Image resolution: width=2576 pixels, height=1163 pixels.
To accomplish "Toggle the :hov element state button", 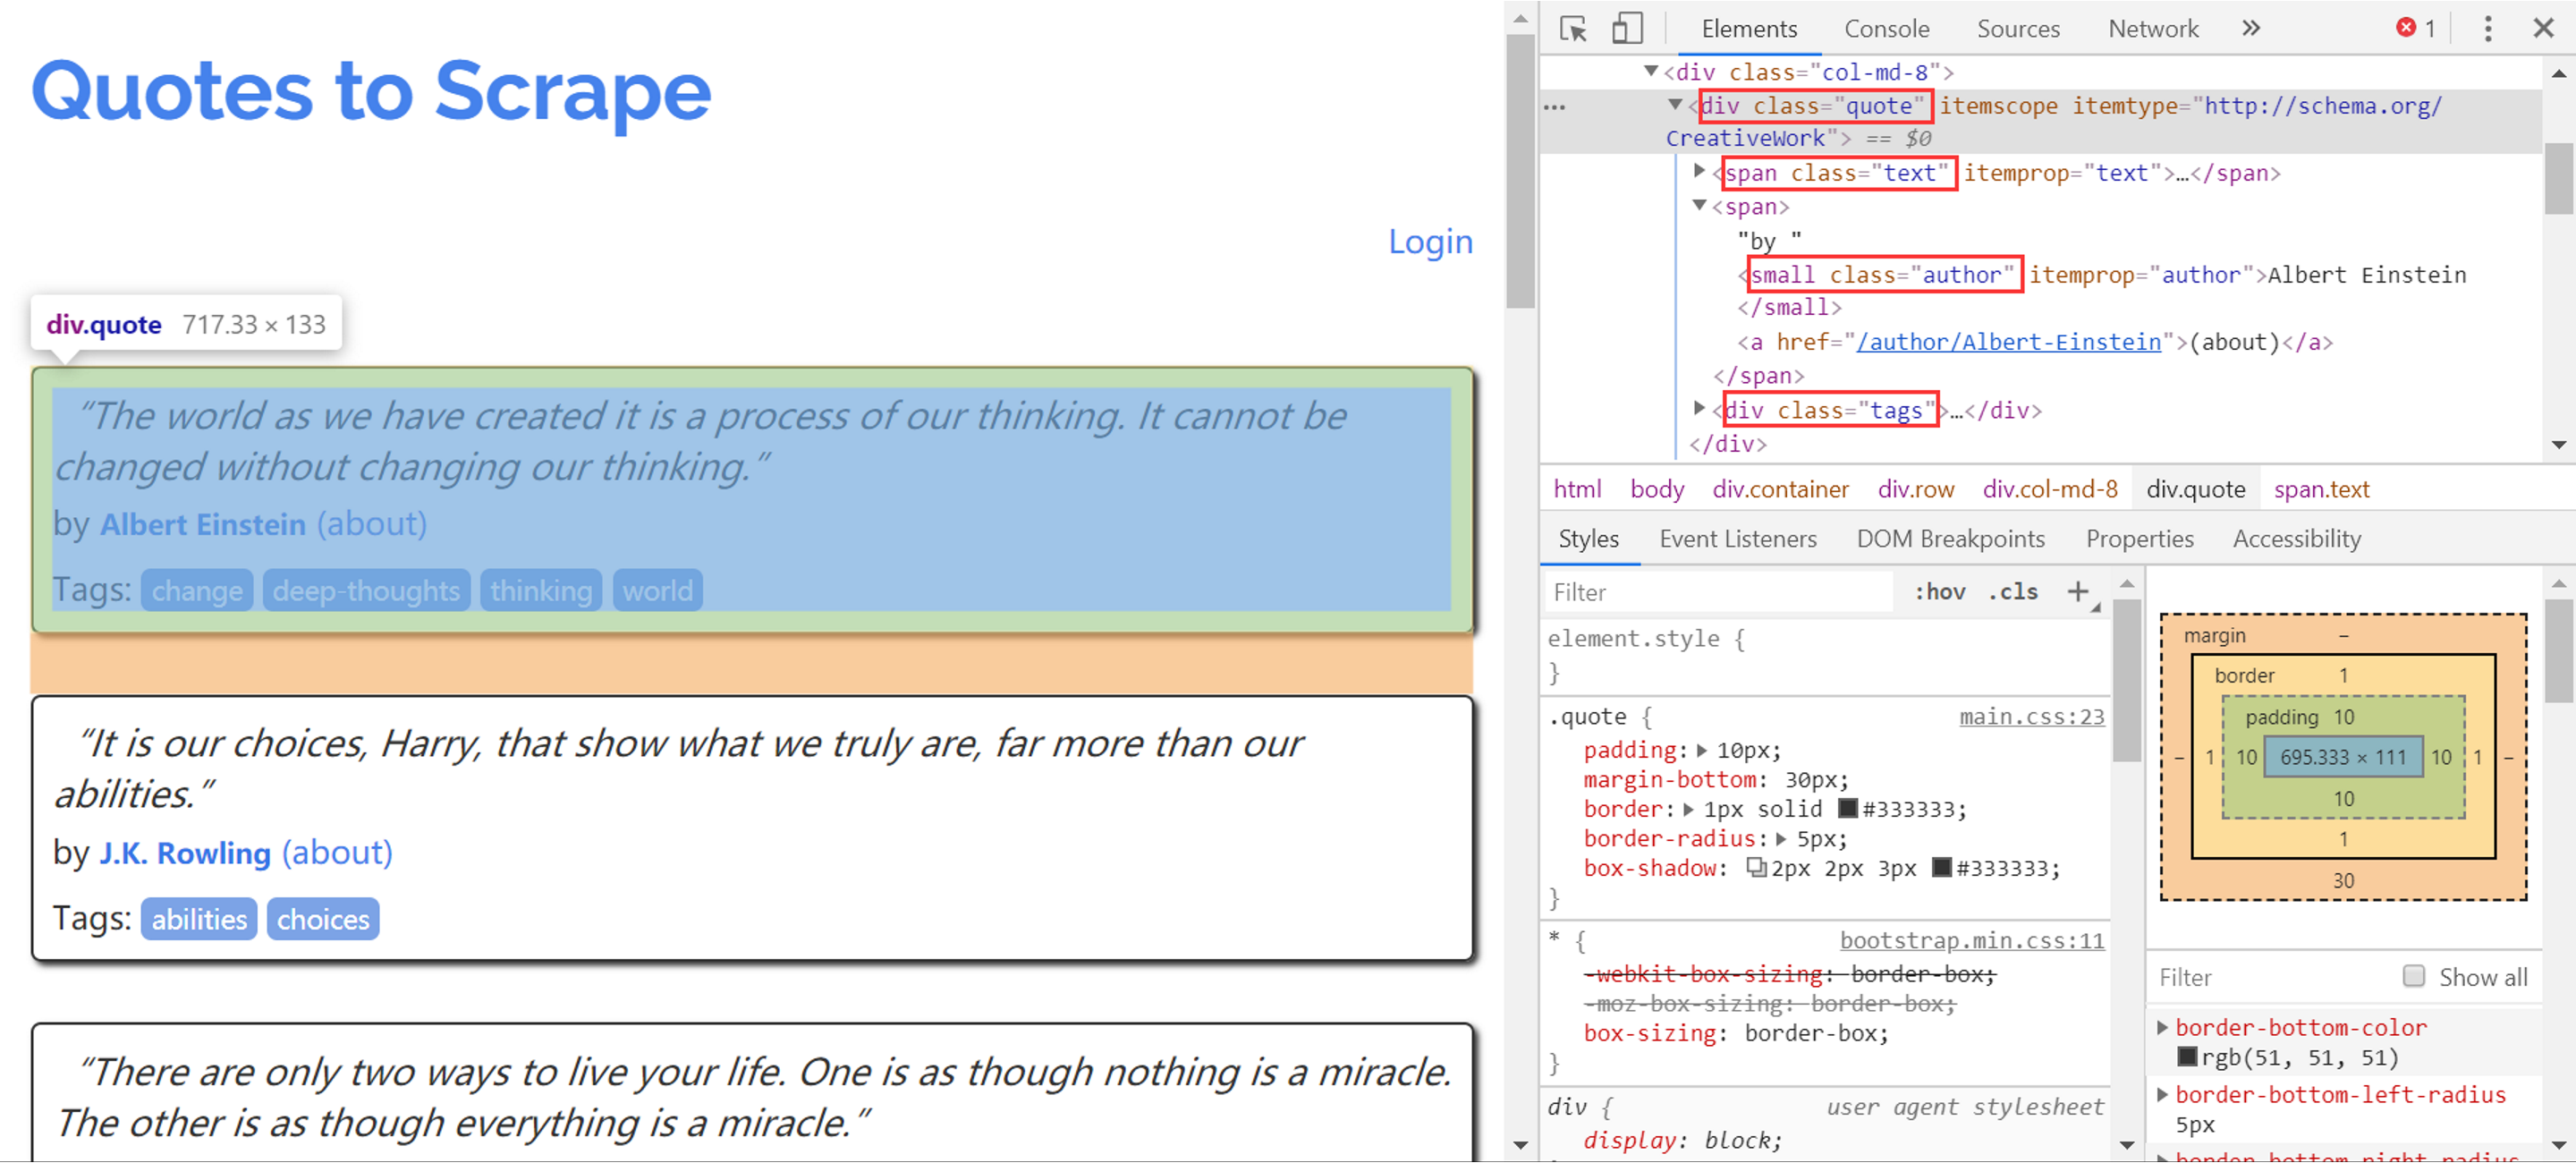I will tap(1940, 592).
